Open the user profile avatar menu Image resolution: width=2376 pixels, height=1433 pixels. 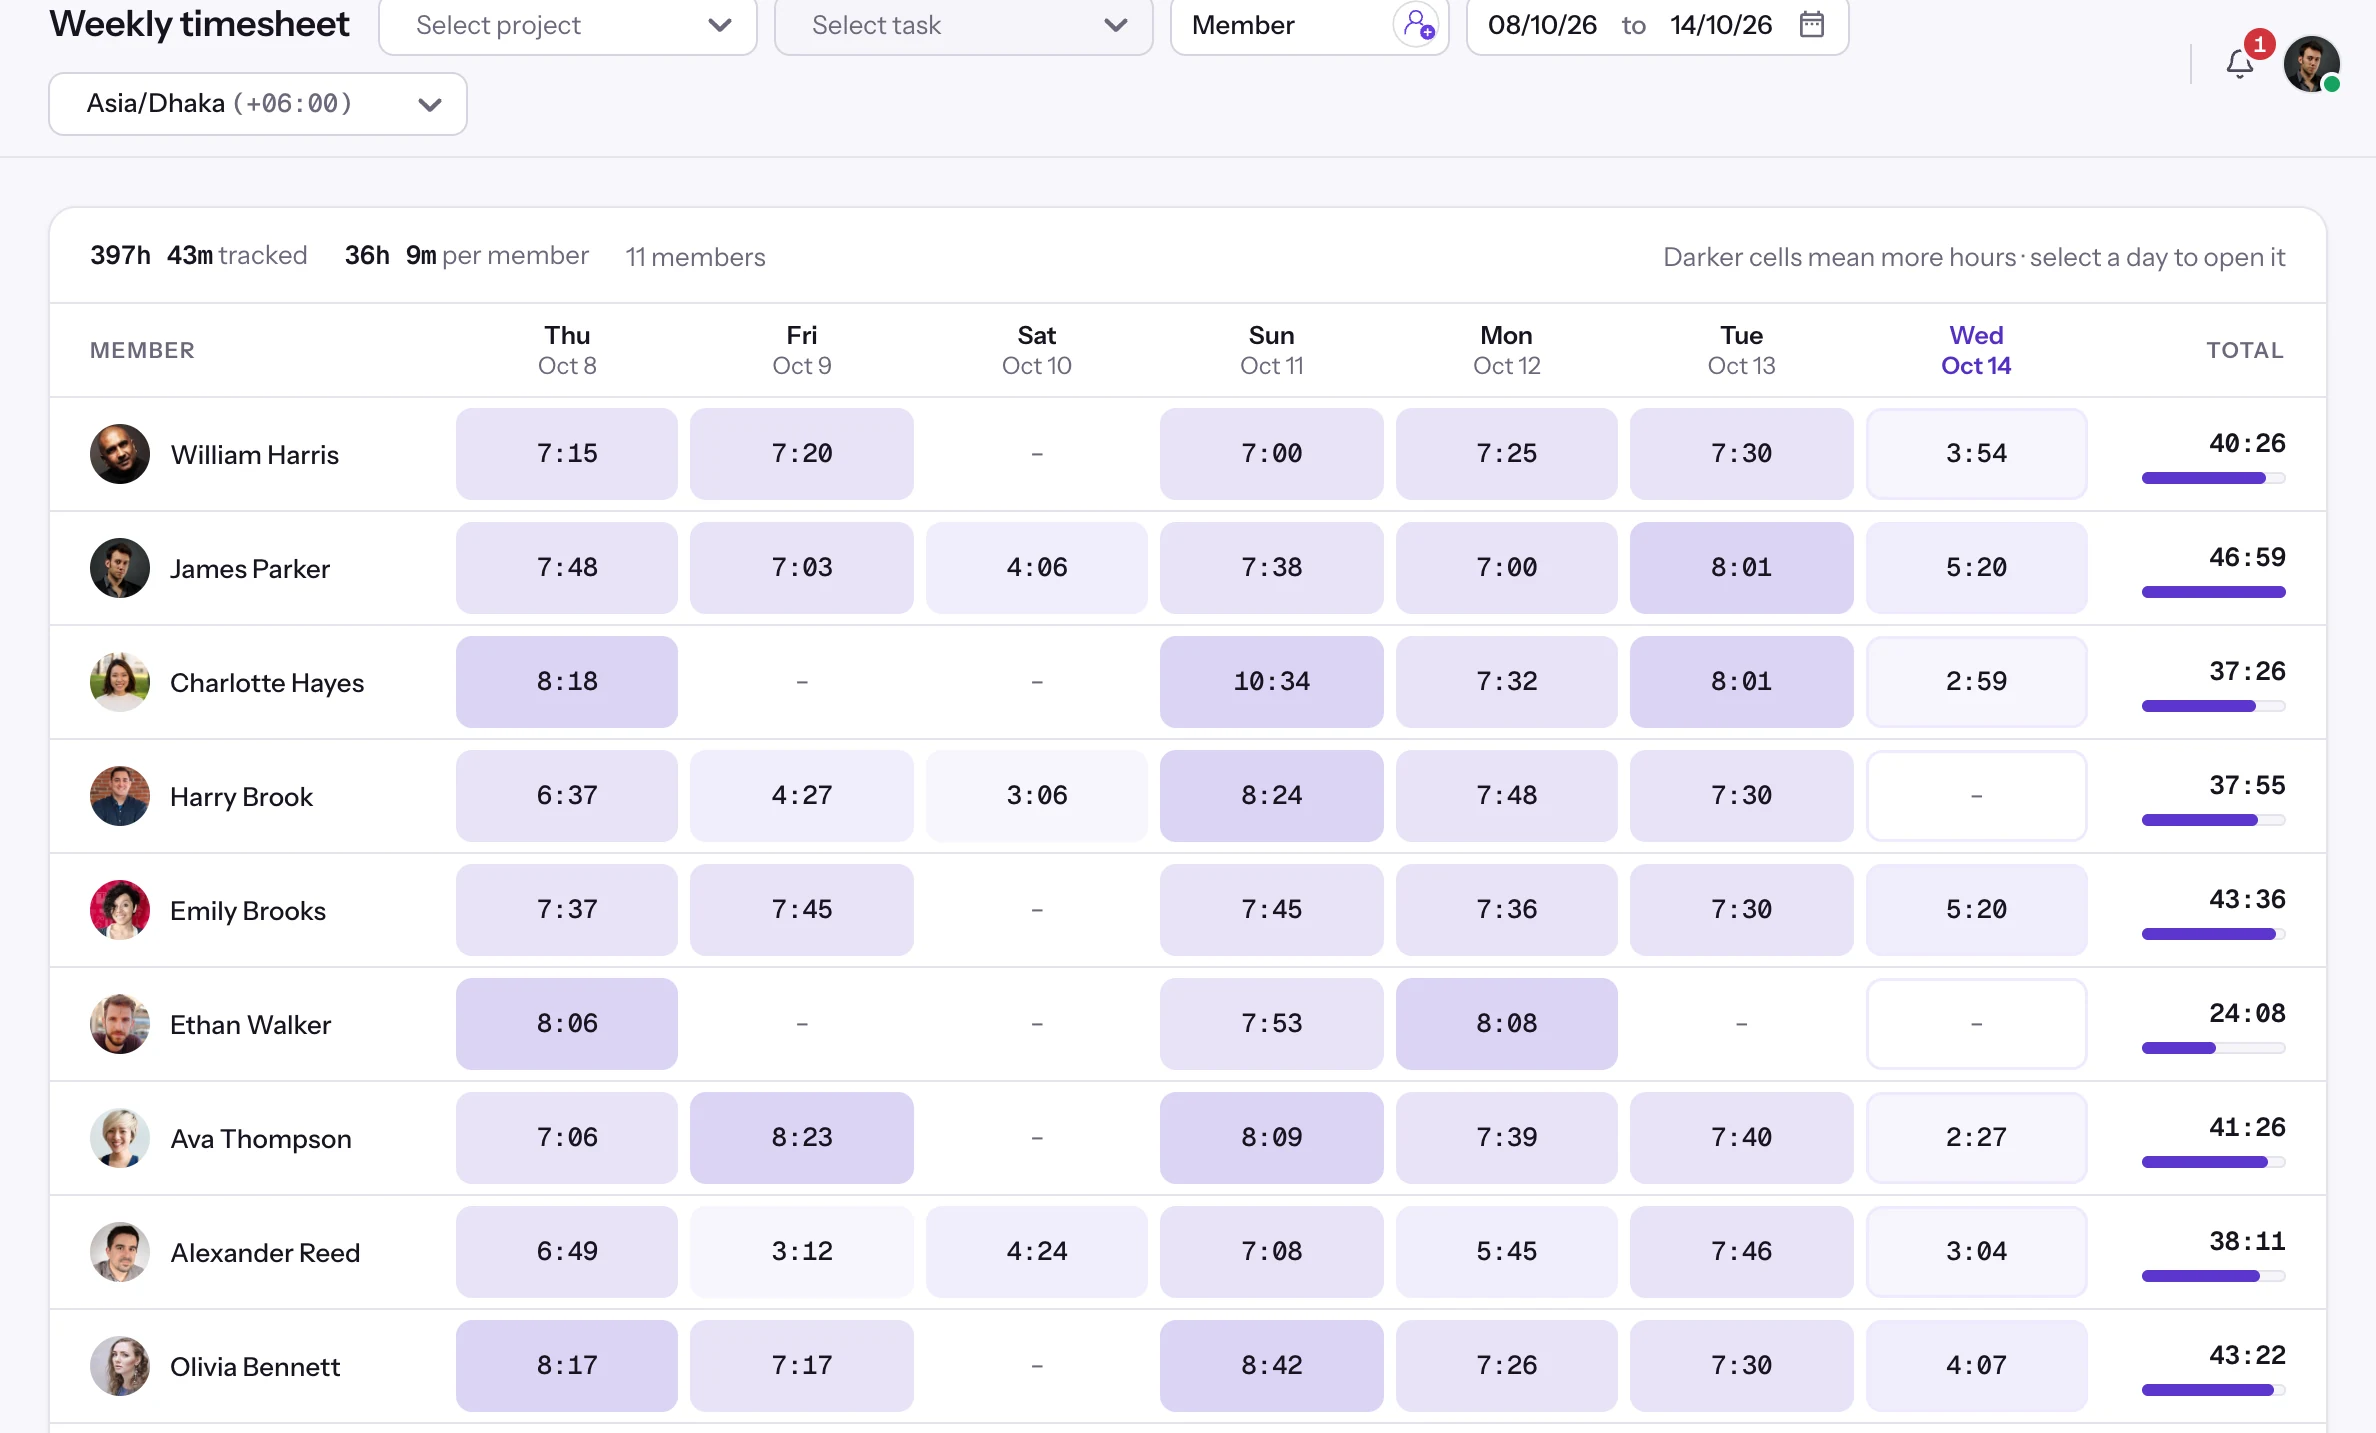pyautogui.click(x=2311, y=64)
